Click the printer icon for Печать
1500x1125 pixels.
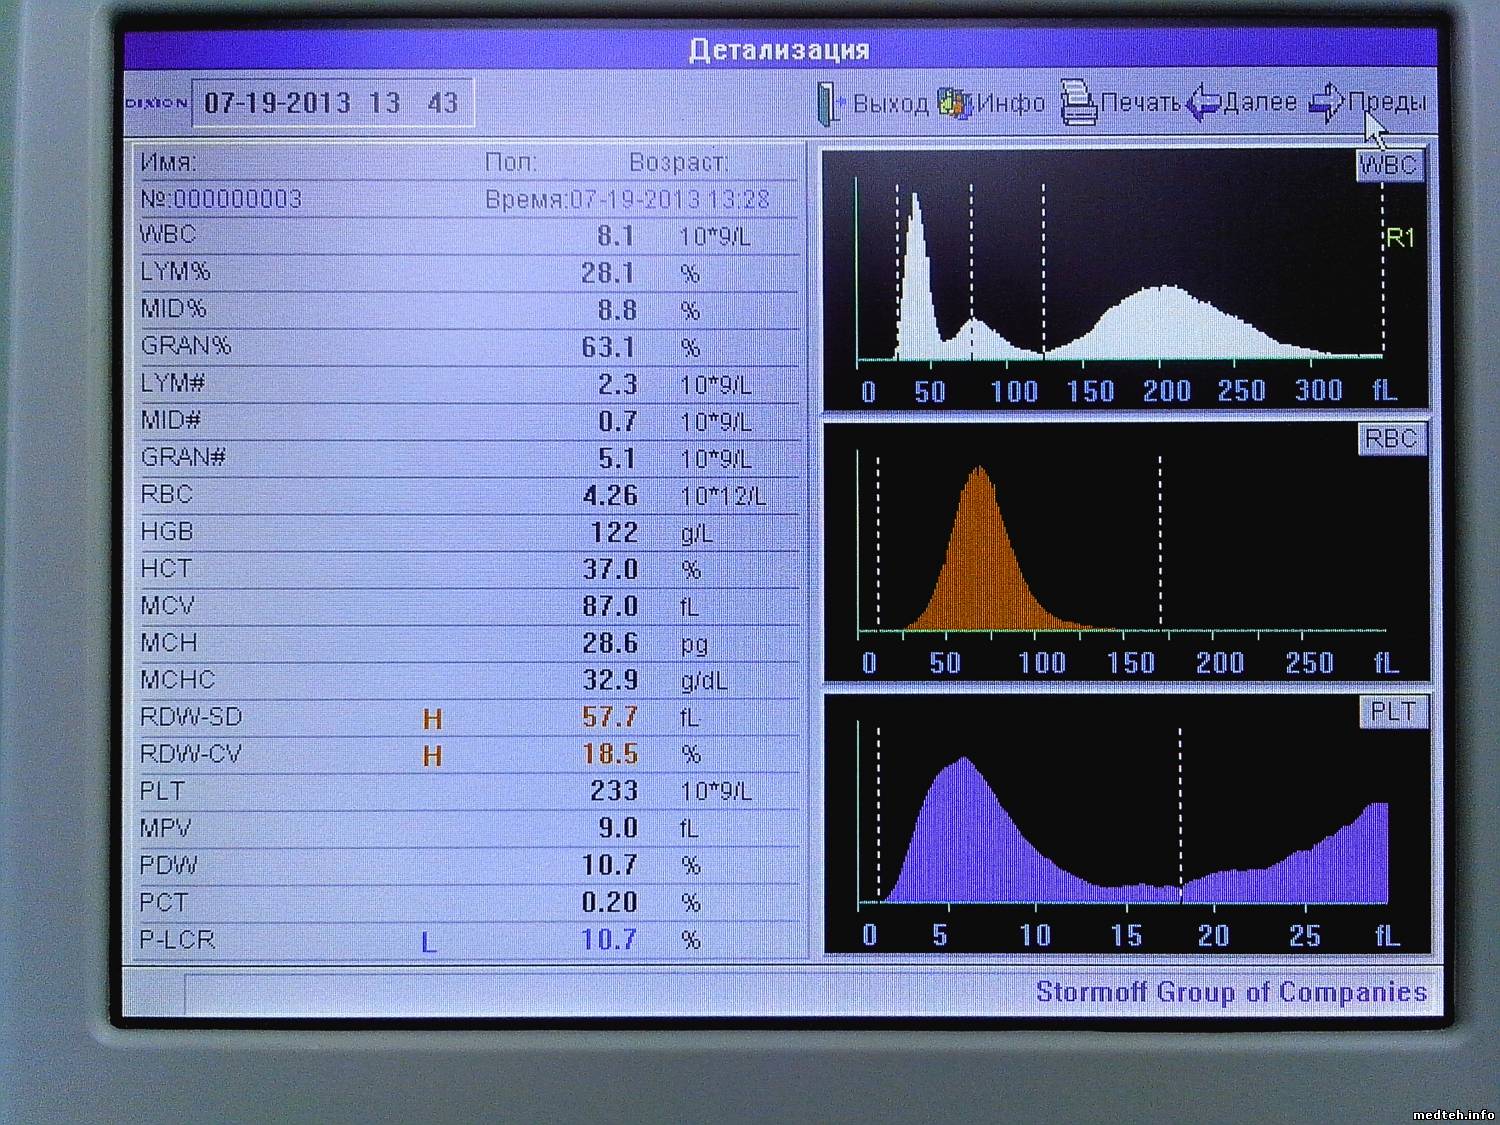click(x=1078, y=103)
